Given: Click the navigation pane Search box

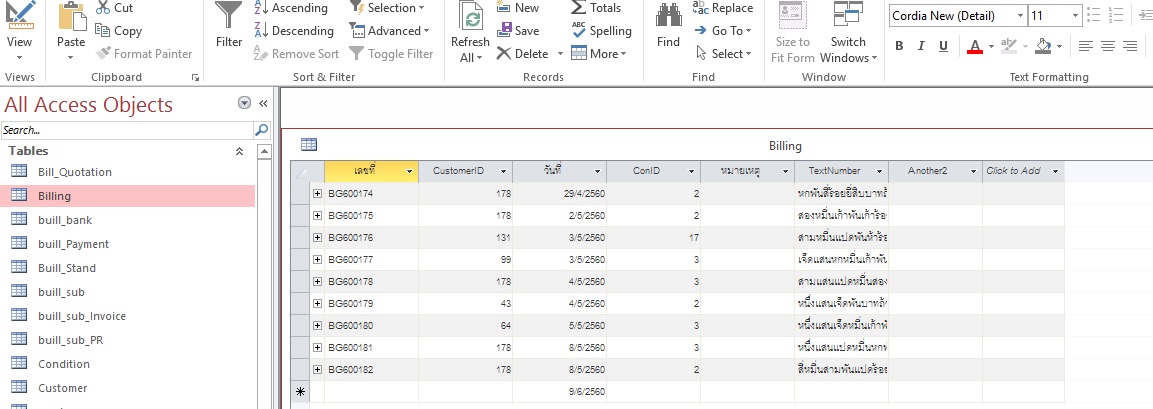Looking at the screenshot, I should [x=127, y=130].
